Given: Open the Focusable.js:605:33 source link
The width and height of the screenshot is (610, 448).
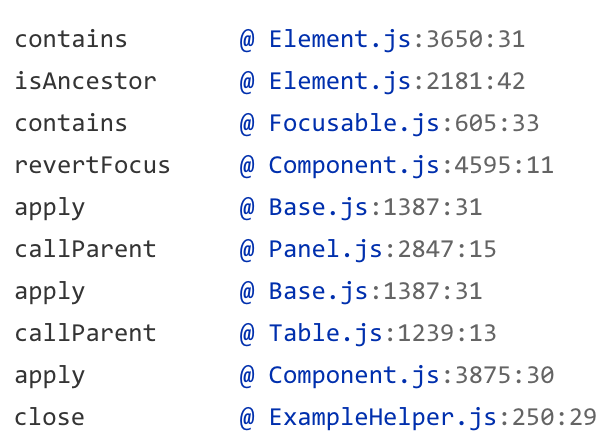Looking at the screenshot, I should 404,124.
